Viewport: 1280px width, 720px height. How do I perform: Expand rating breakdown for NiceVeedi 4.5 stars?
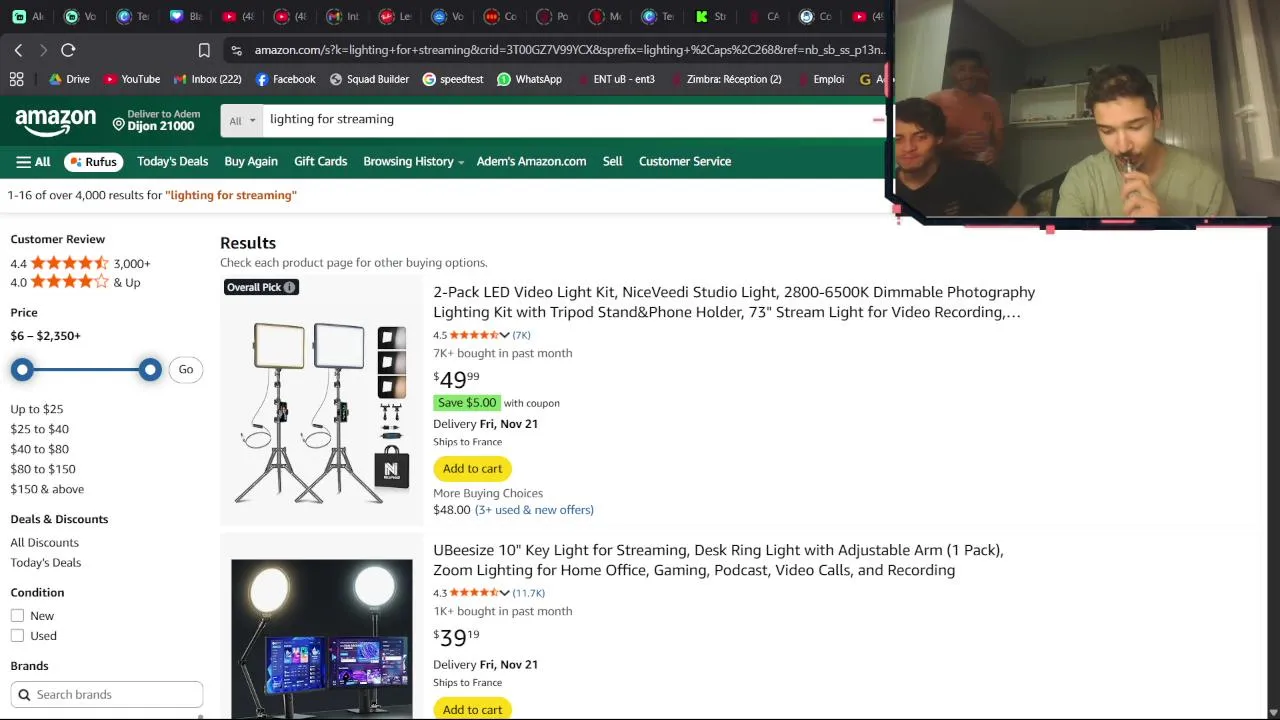click(504, 335)
